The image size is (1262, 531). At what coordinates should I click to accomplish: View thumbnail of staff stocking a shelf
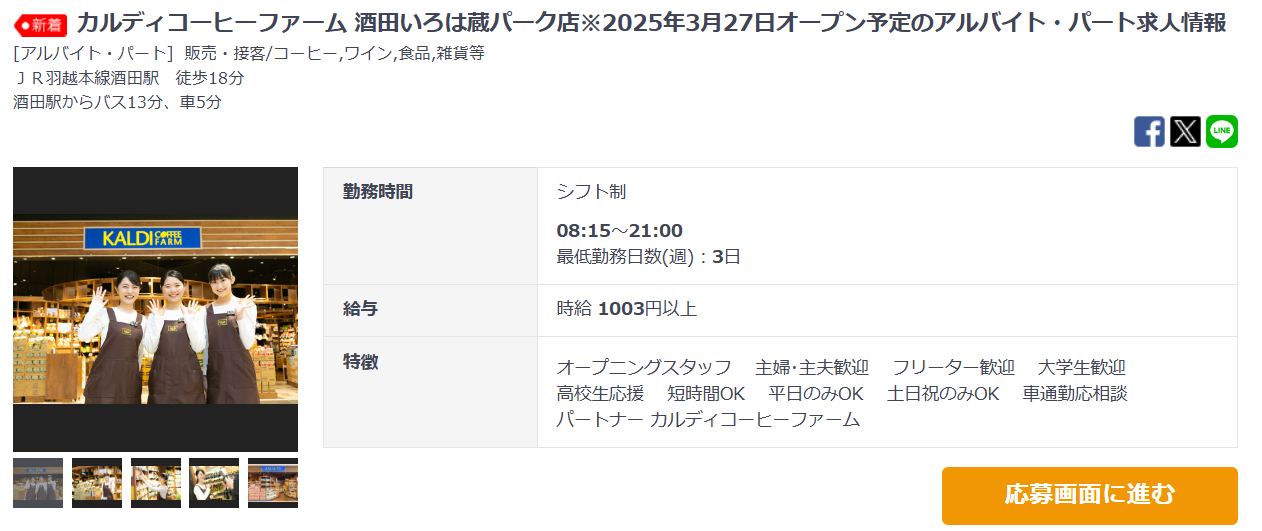point(156,483)
